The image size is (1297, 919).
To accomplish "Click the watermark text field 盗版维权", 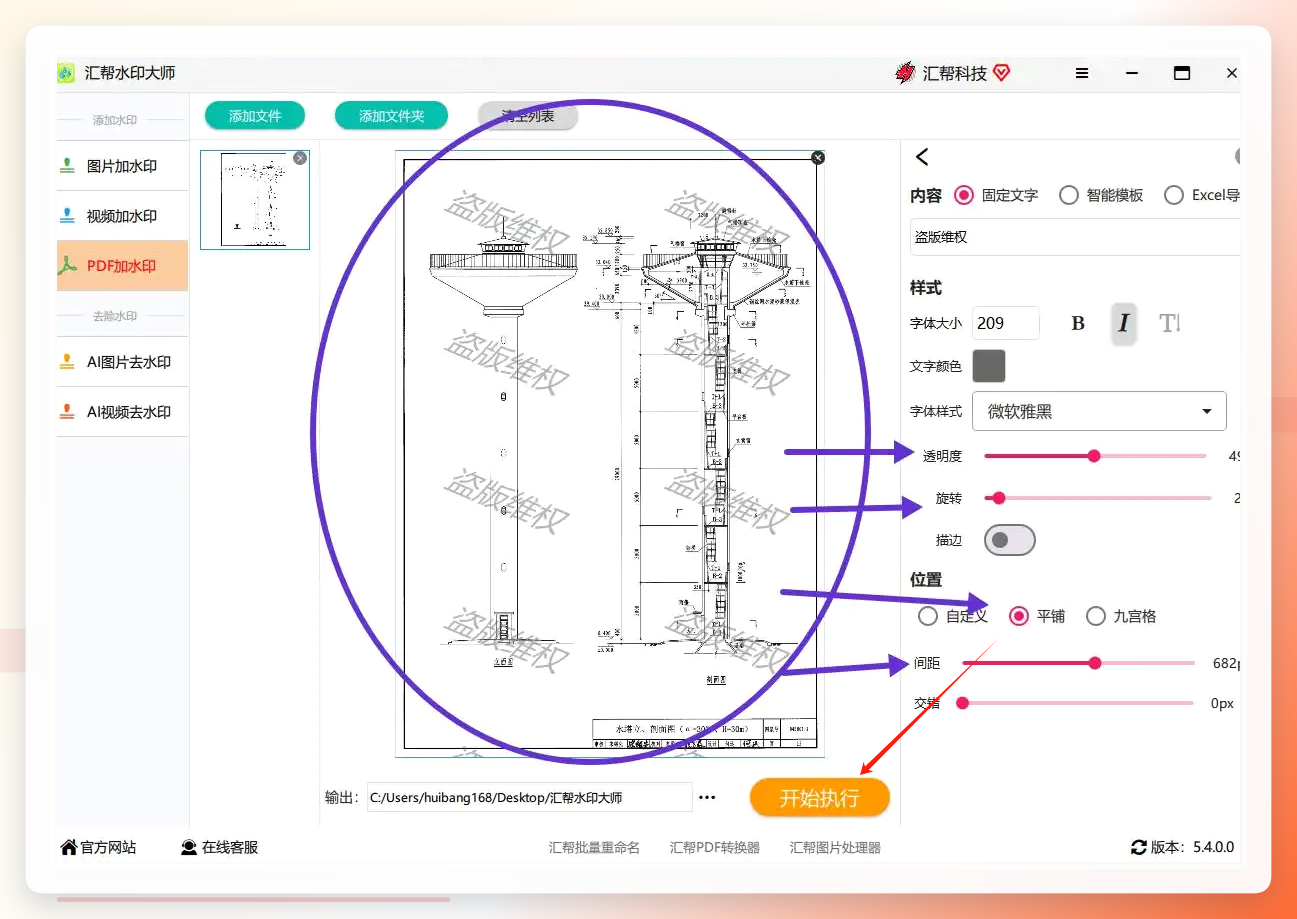I will click(1075, 237).
